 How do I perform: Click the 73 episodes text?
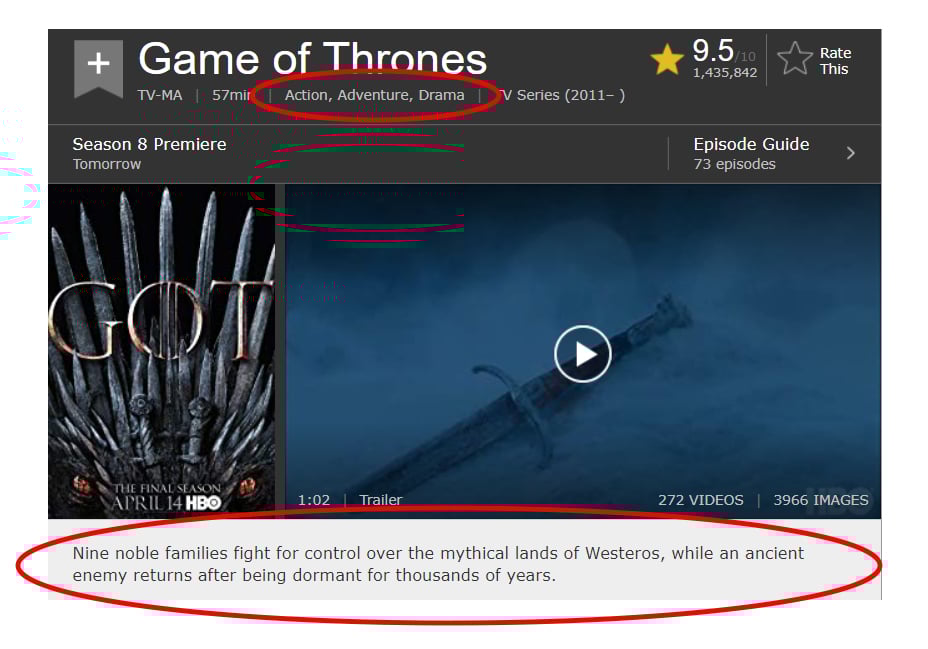(734, 164)
